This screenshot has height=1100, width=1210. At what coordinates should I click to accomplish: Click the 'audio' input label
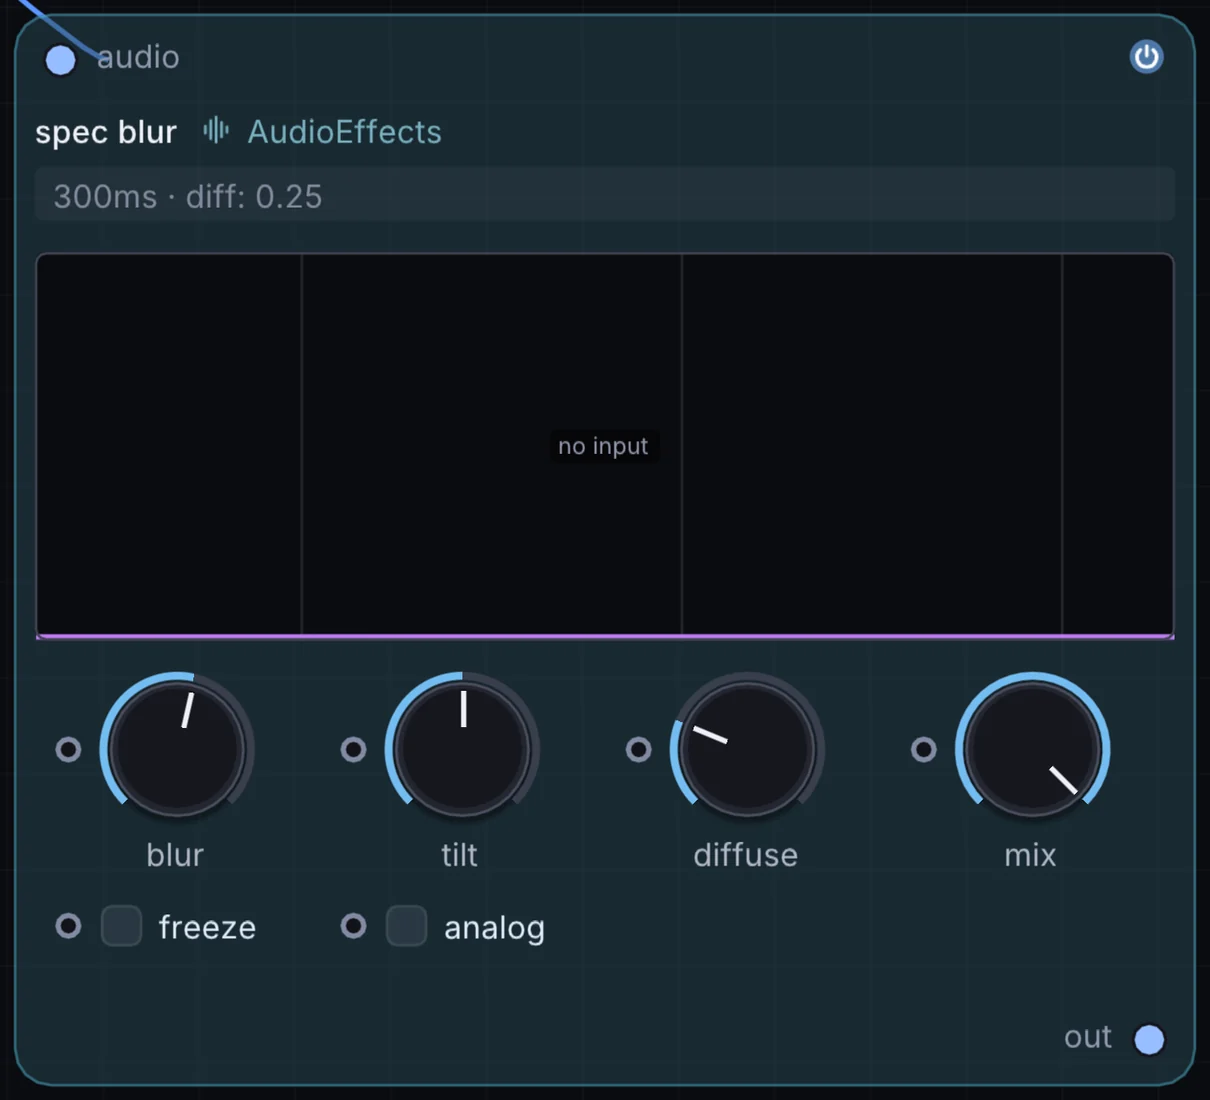tap(138, 57)
